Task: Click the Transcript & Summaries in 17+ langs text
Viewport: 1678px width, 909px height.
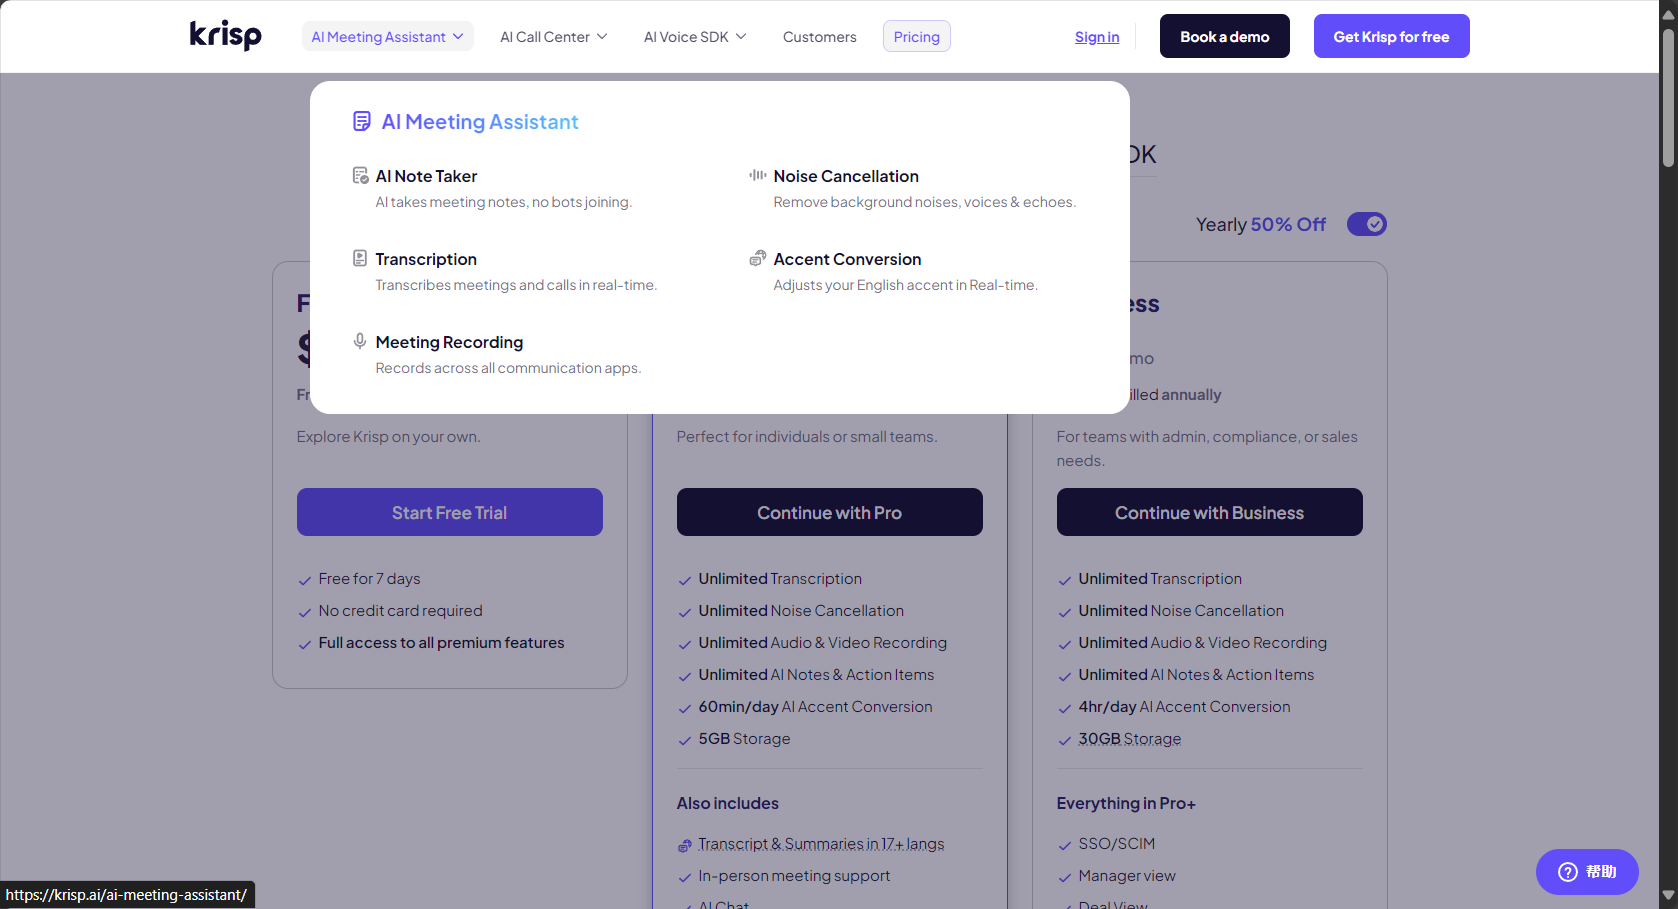Action: [821, 844]
